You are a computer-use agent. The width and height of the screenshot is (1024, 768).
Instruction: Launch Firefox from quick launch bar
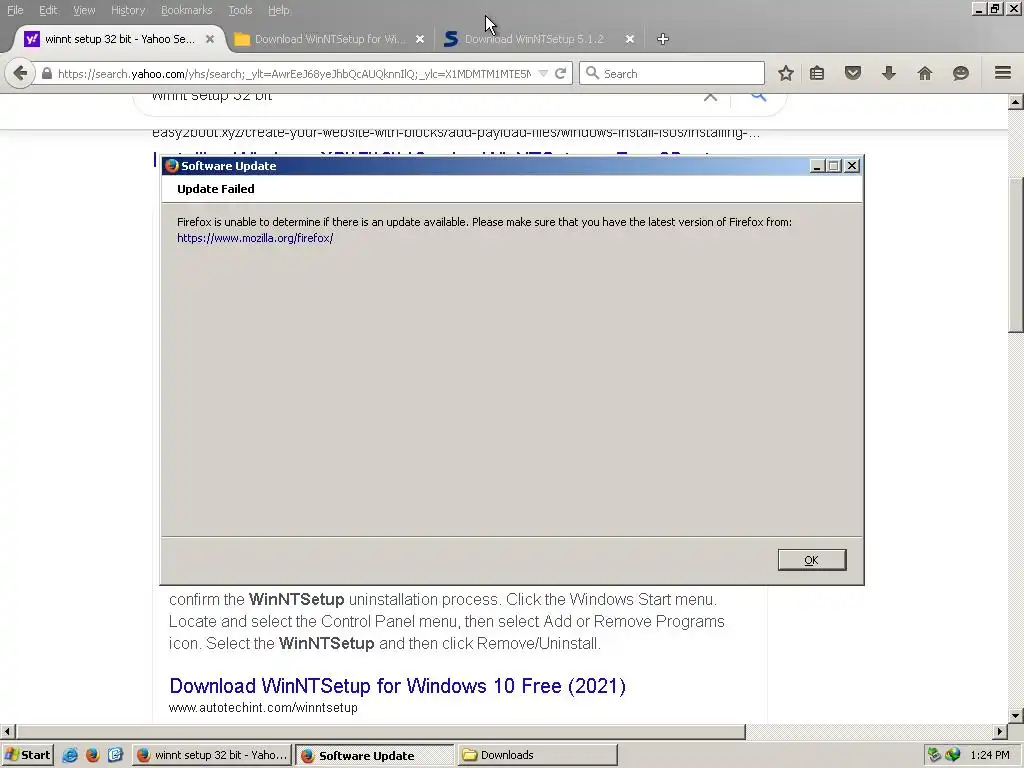(x=92, y=755)
